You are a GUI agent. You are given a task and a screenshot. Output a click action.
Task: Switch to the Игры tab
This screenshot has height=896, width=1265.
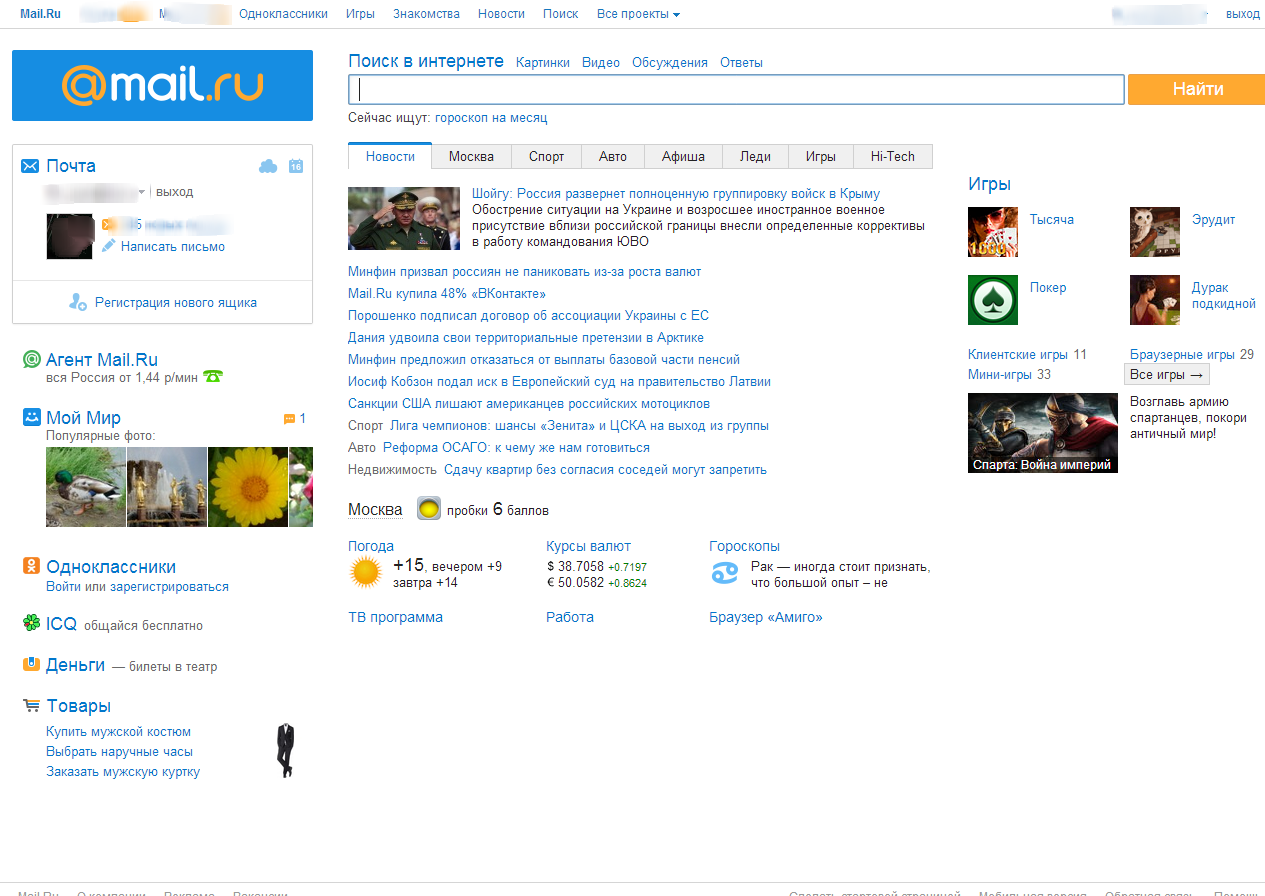pos(821,156)
